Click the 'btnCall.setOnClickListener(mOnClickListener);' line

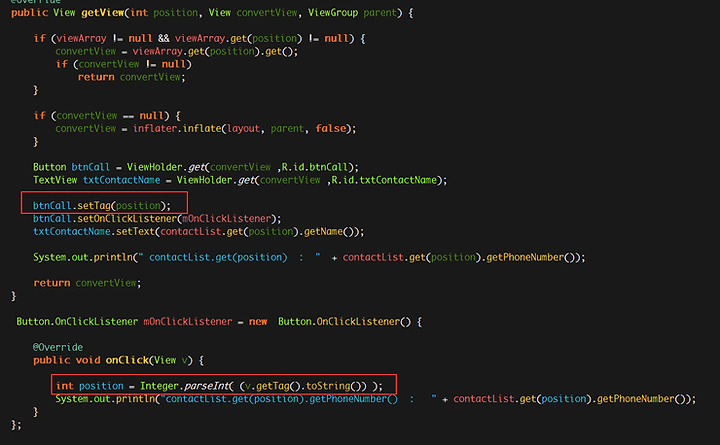pos(157,219)
